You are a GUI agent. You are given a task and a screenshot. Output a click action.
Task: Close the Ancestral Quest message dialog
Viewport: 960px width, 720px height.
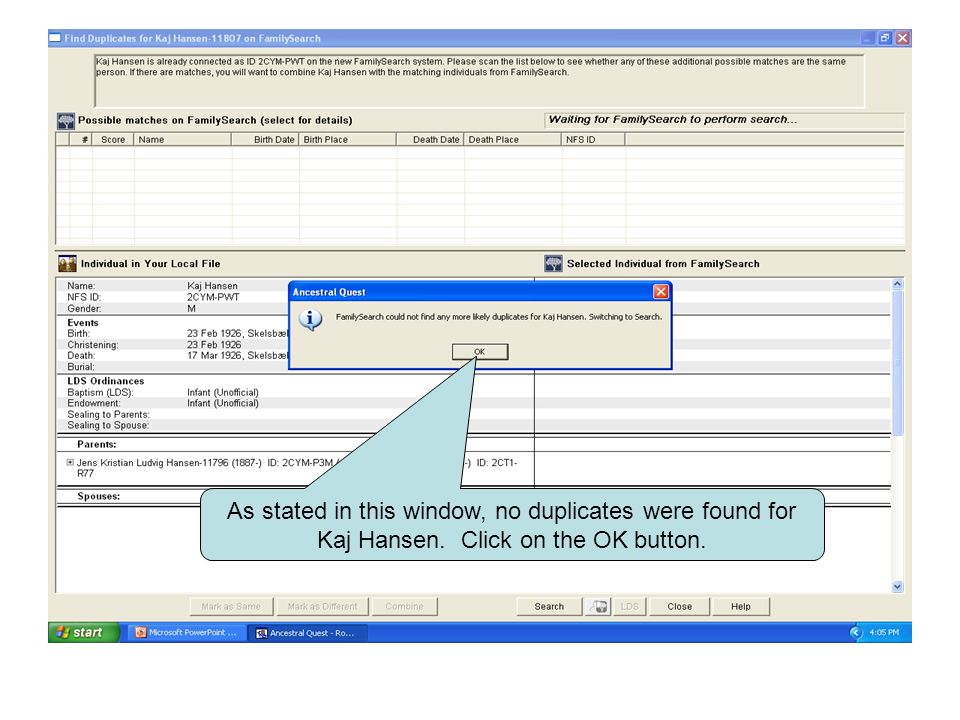pos(661,292)
